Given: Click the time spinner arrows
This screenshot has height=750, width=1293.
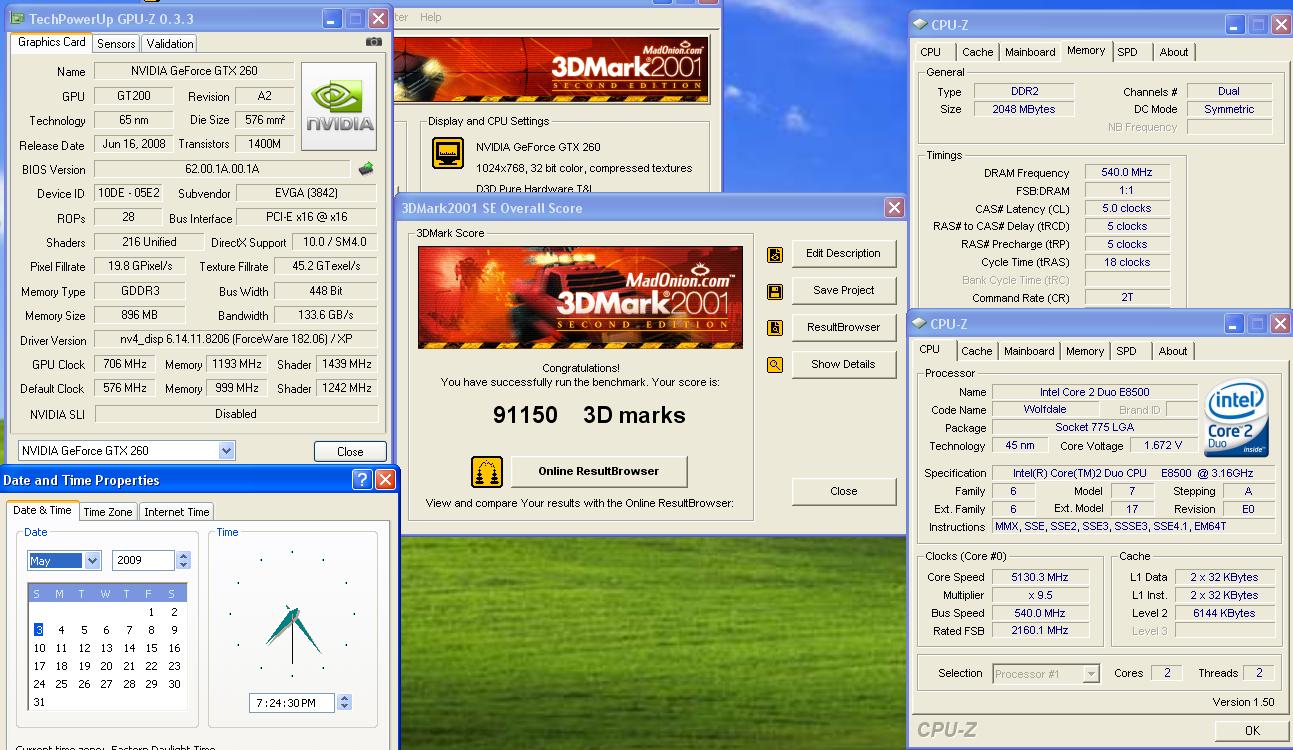Looking at the screenshot, I should pyautogui.click(x=344, y=703).
